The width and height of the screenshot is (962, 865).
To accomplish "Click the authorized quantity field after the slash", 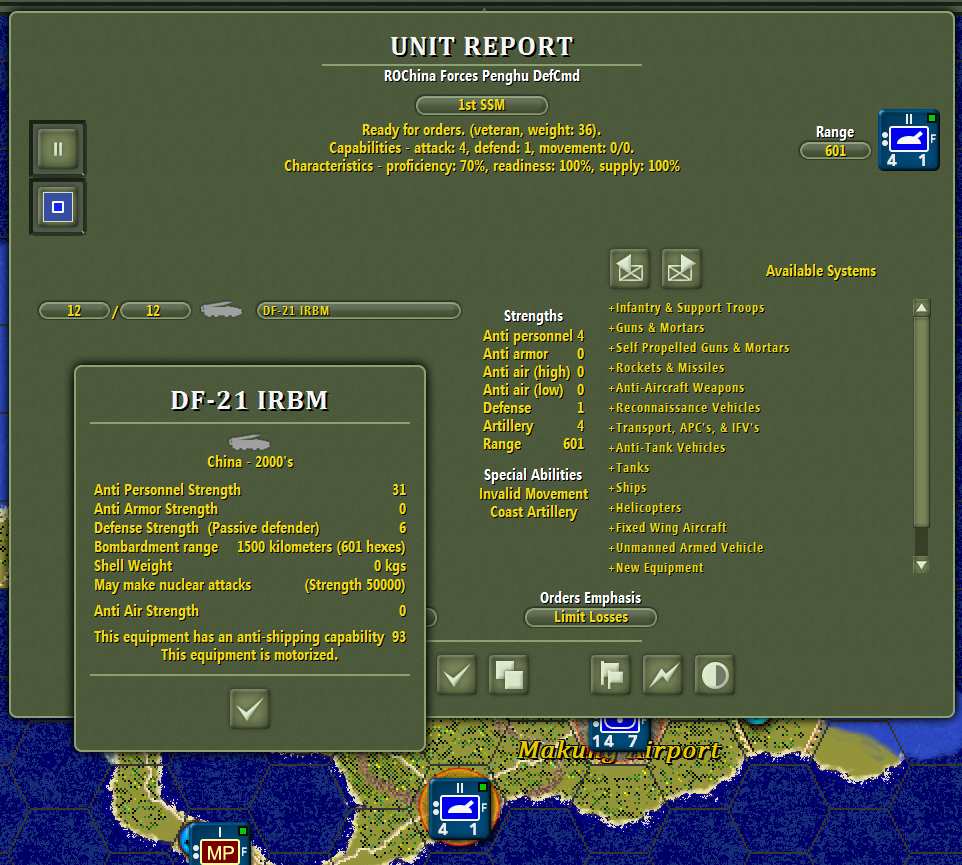I will coord(155,310).
